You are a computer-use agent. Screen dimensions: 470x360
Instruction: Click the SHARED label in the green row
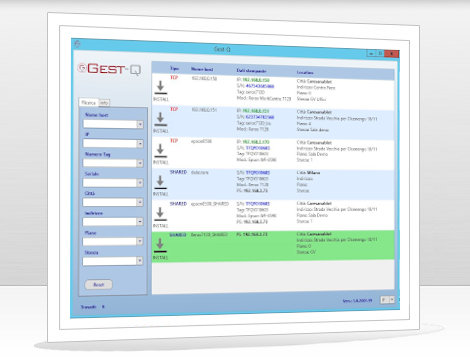(x=178, y=235)
